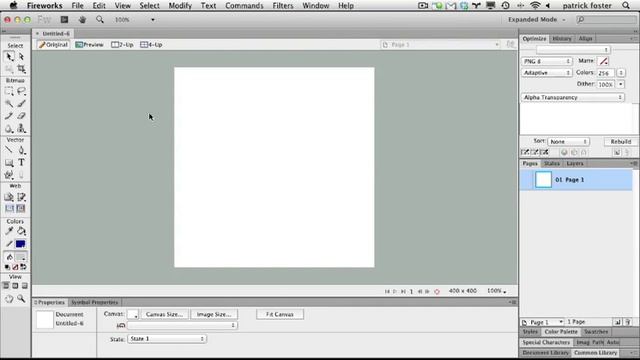Image resolution: width=640 pixels, height=360 pixels.
Task: Open the PNG 8 export format dropdown
Action: (547, 61)
